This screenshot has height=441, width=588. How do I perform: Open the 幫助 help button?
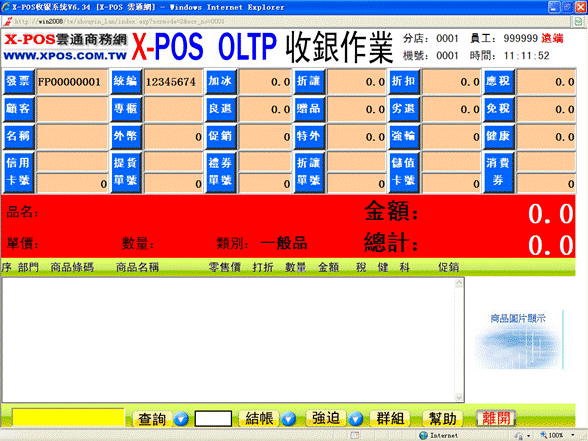[x=442, y=418]
